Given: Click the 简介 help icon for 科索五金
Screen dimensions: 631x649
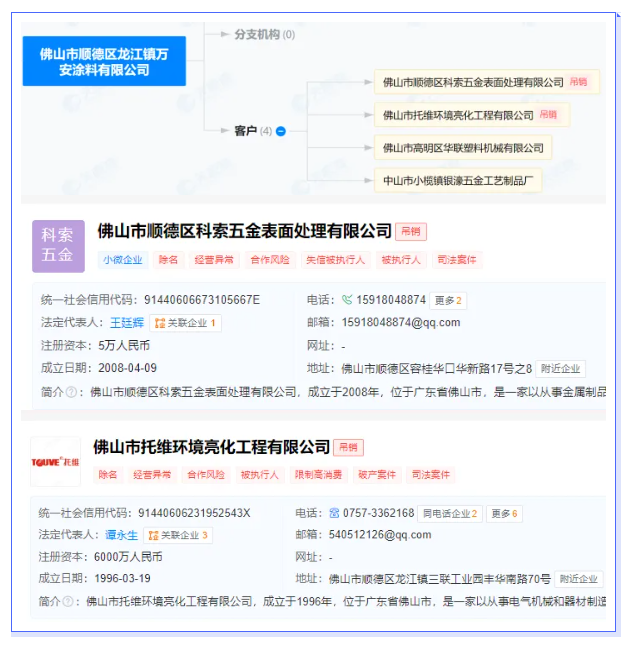Looking at the screenshot, I should click(71, 392).
